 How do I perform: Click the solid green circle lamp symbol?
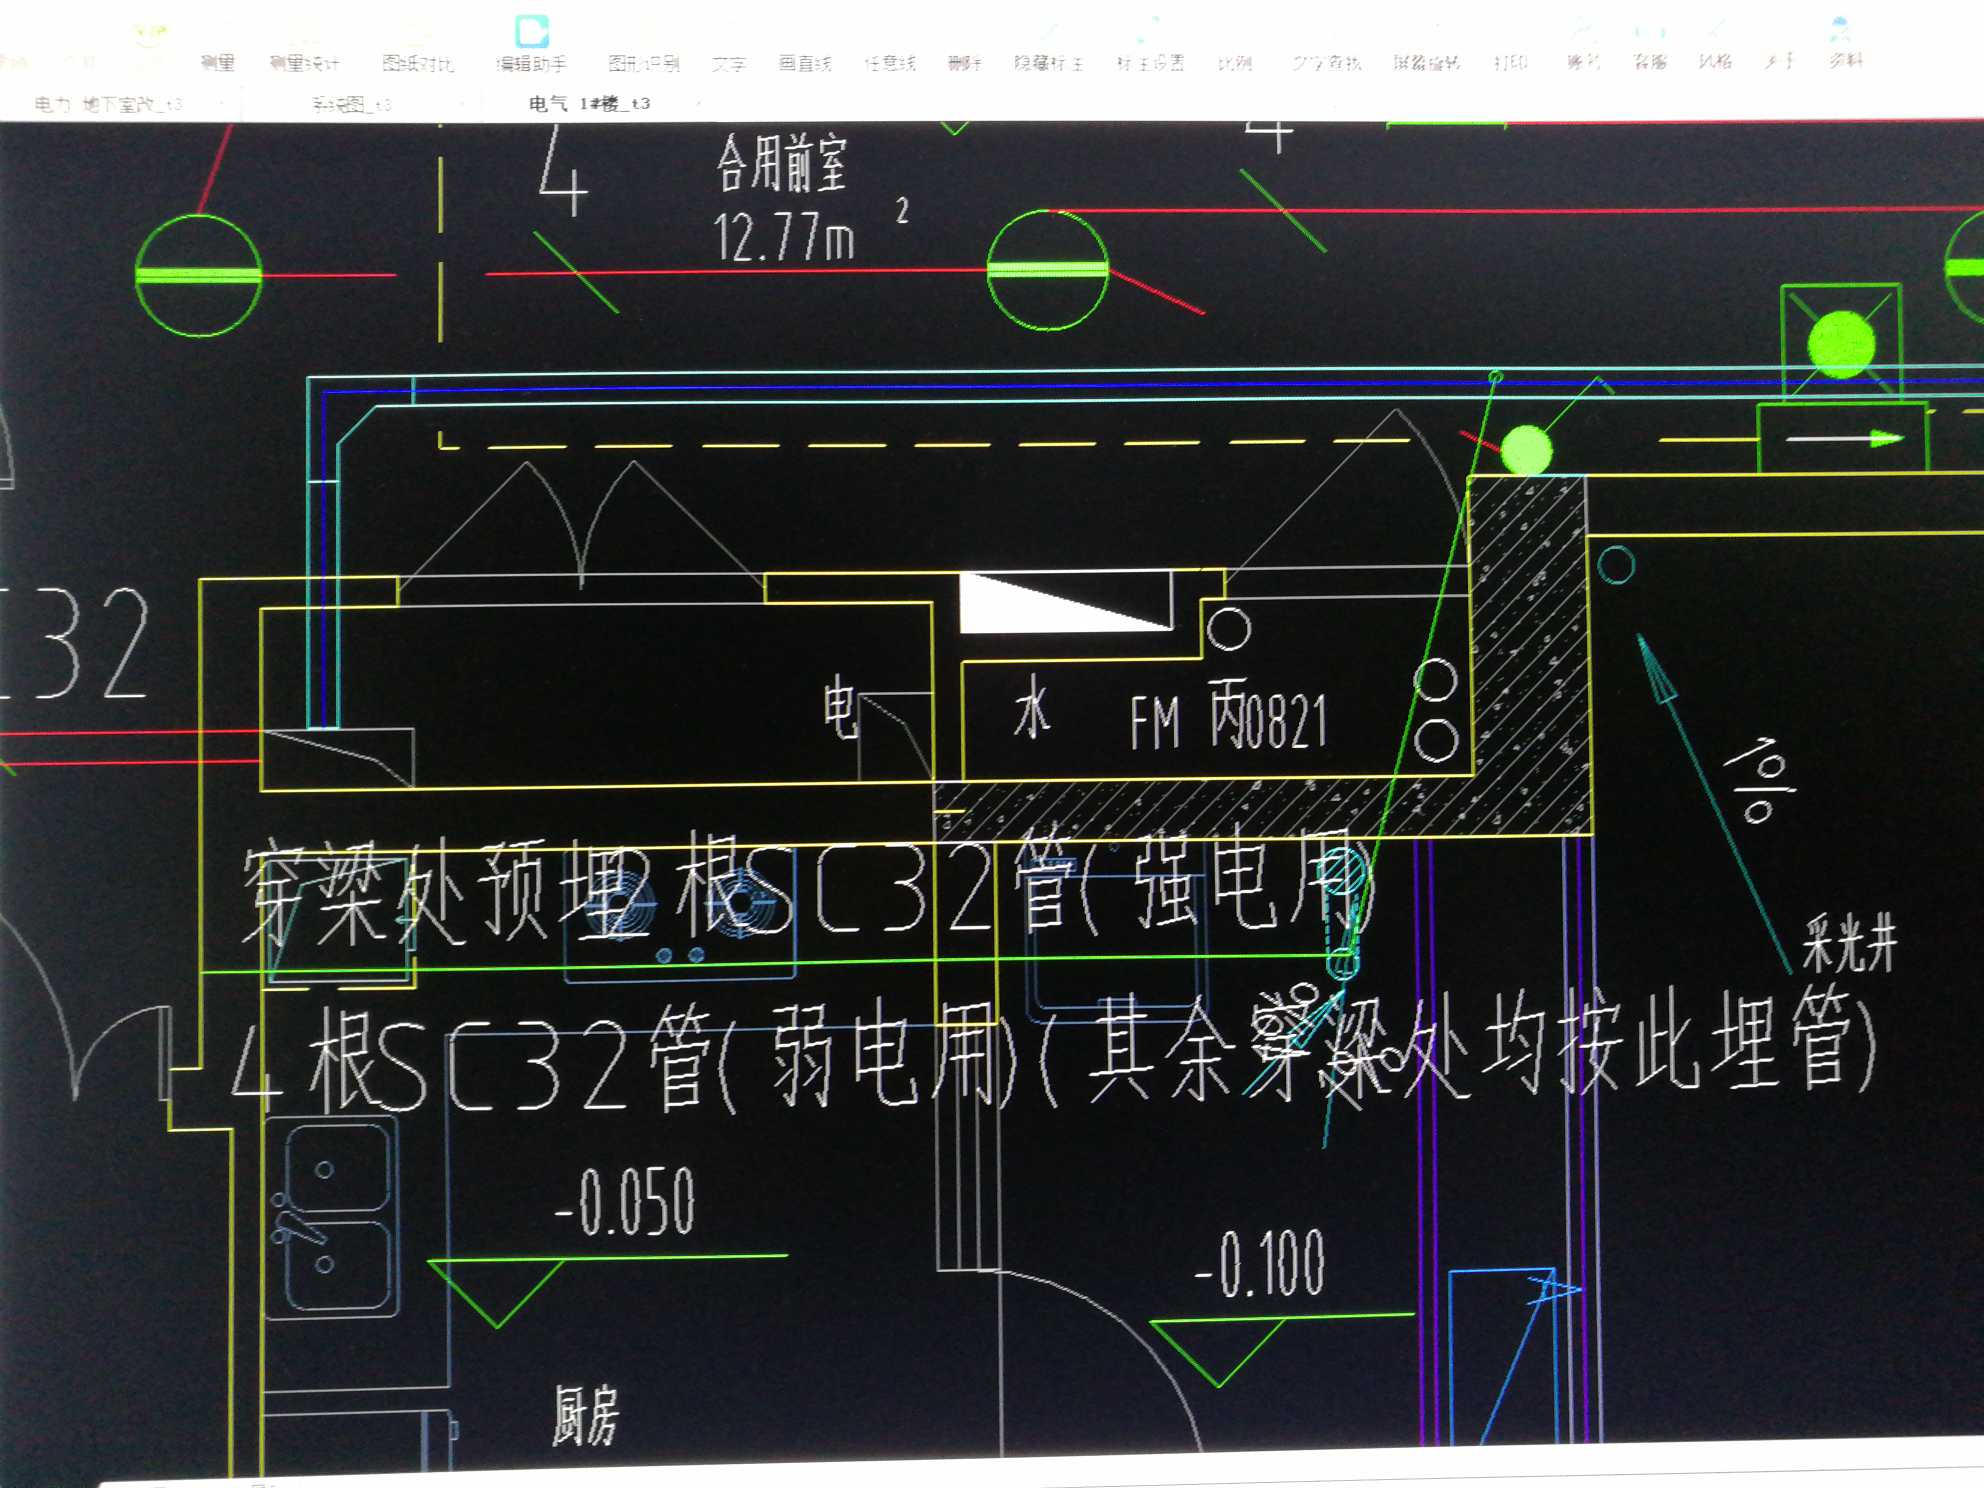point(1526,450)
